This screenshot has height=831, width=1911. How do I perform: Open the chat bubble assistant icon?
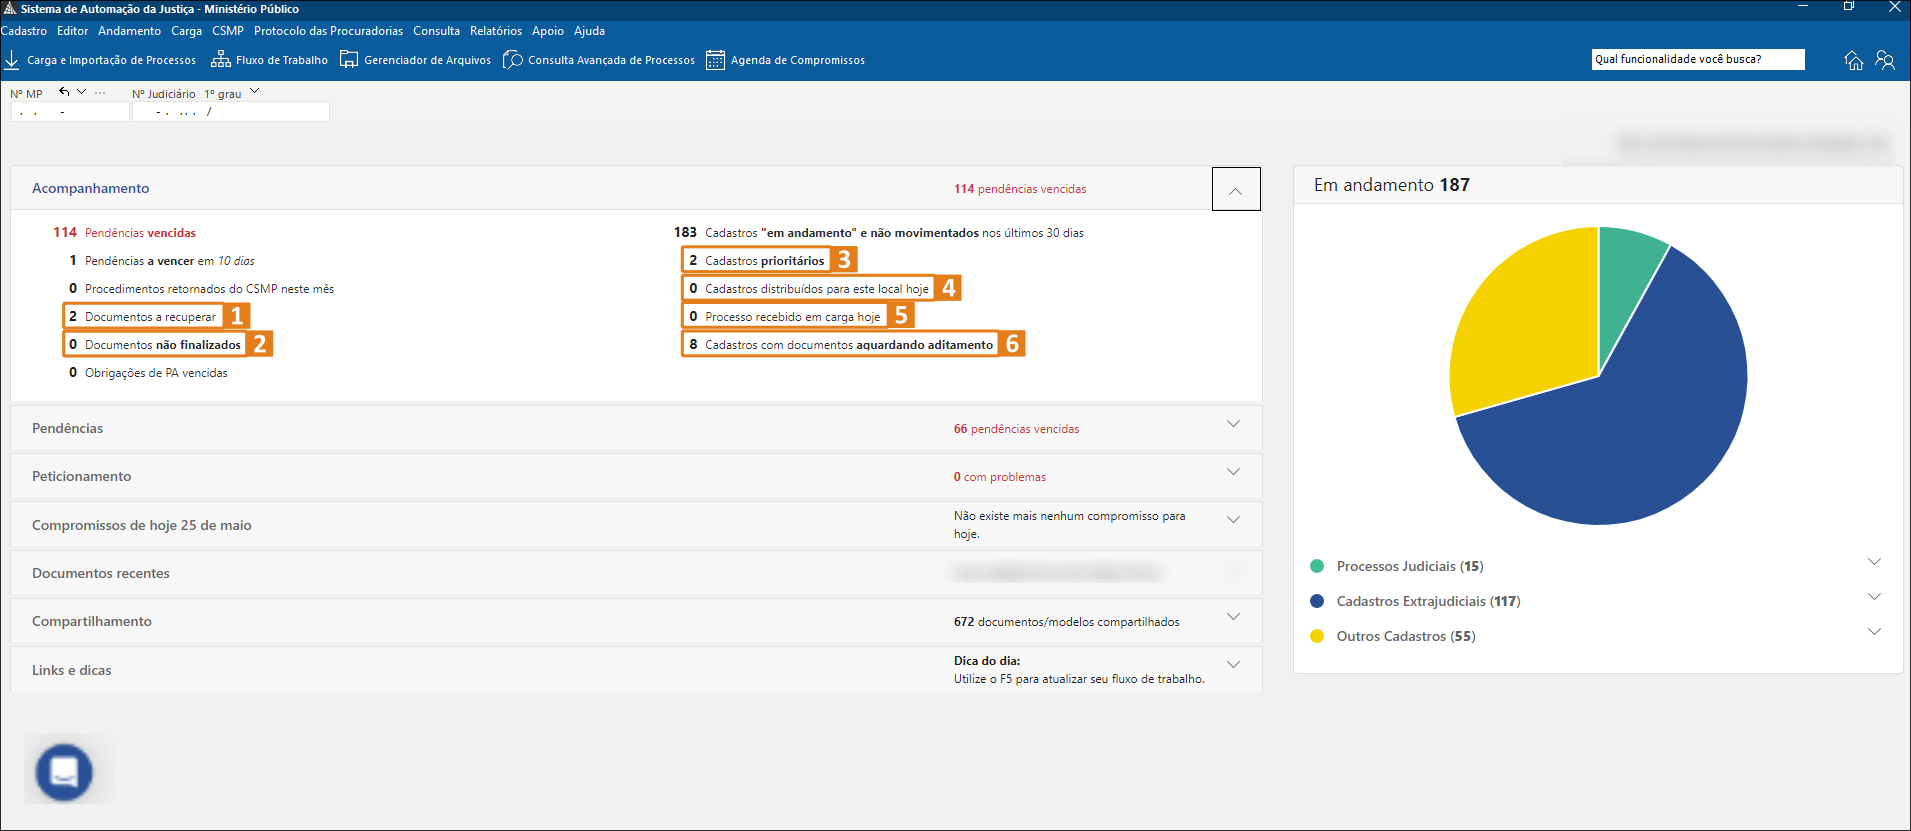(x=64, y=772)
